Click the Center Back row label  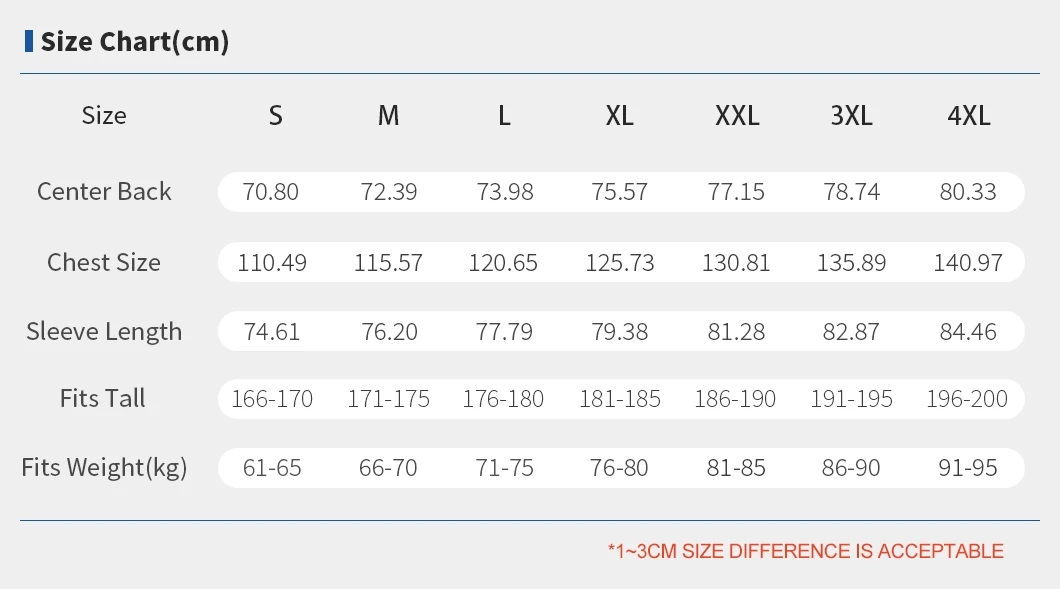pyautogui.click(x=104, y=191)
